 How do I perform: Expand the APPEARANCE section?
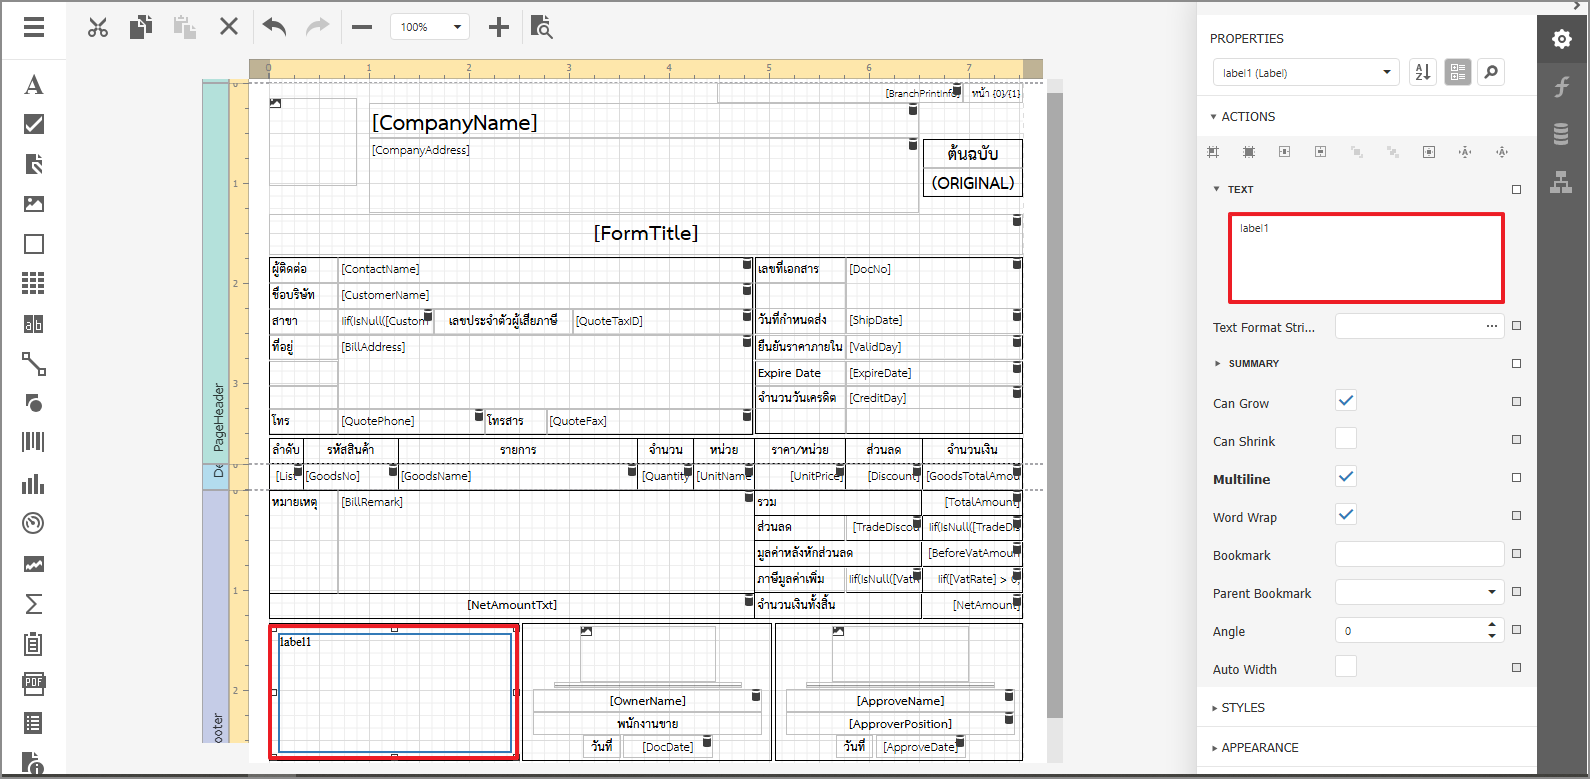click(x=1259, y=747)
